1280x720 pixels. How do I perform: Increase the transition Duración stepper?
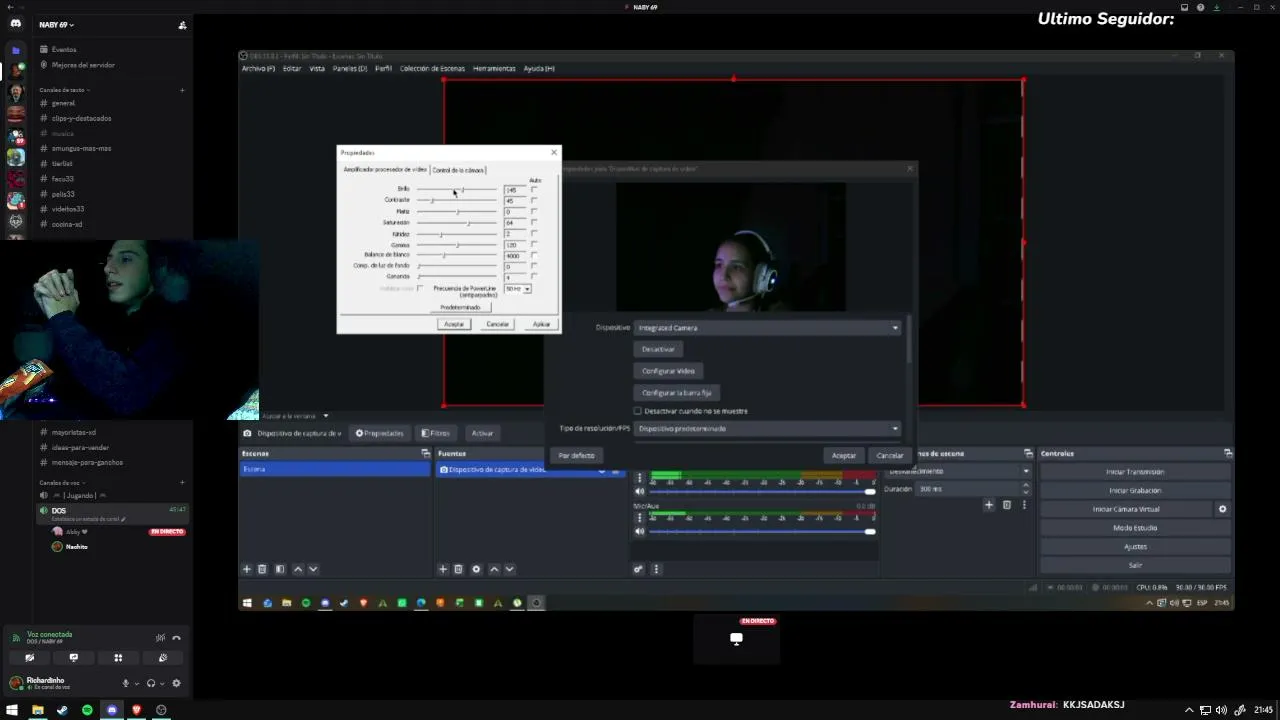(1025, 486)
